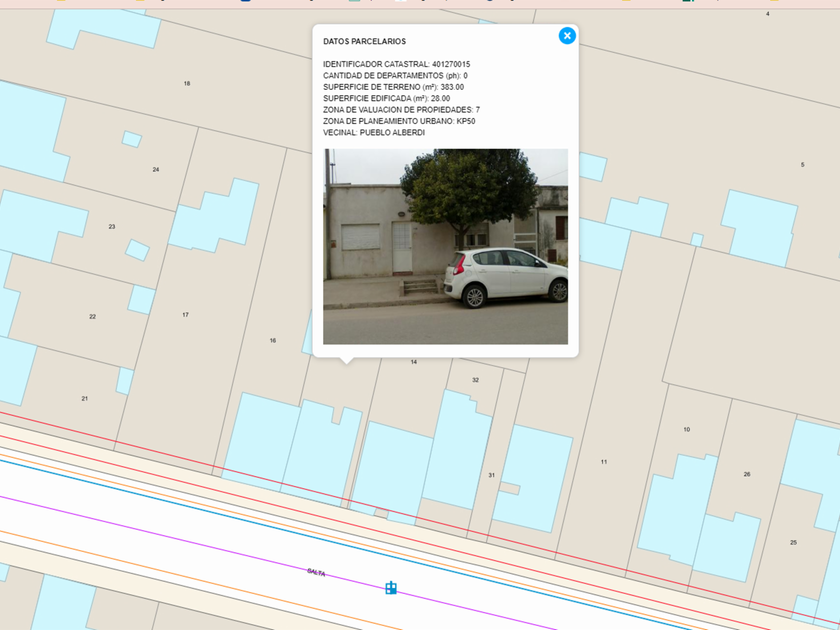
Task: Click the Vecinal: Pueblo Alberdi line
Action: [x=373, y=132]
